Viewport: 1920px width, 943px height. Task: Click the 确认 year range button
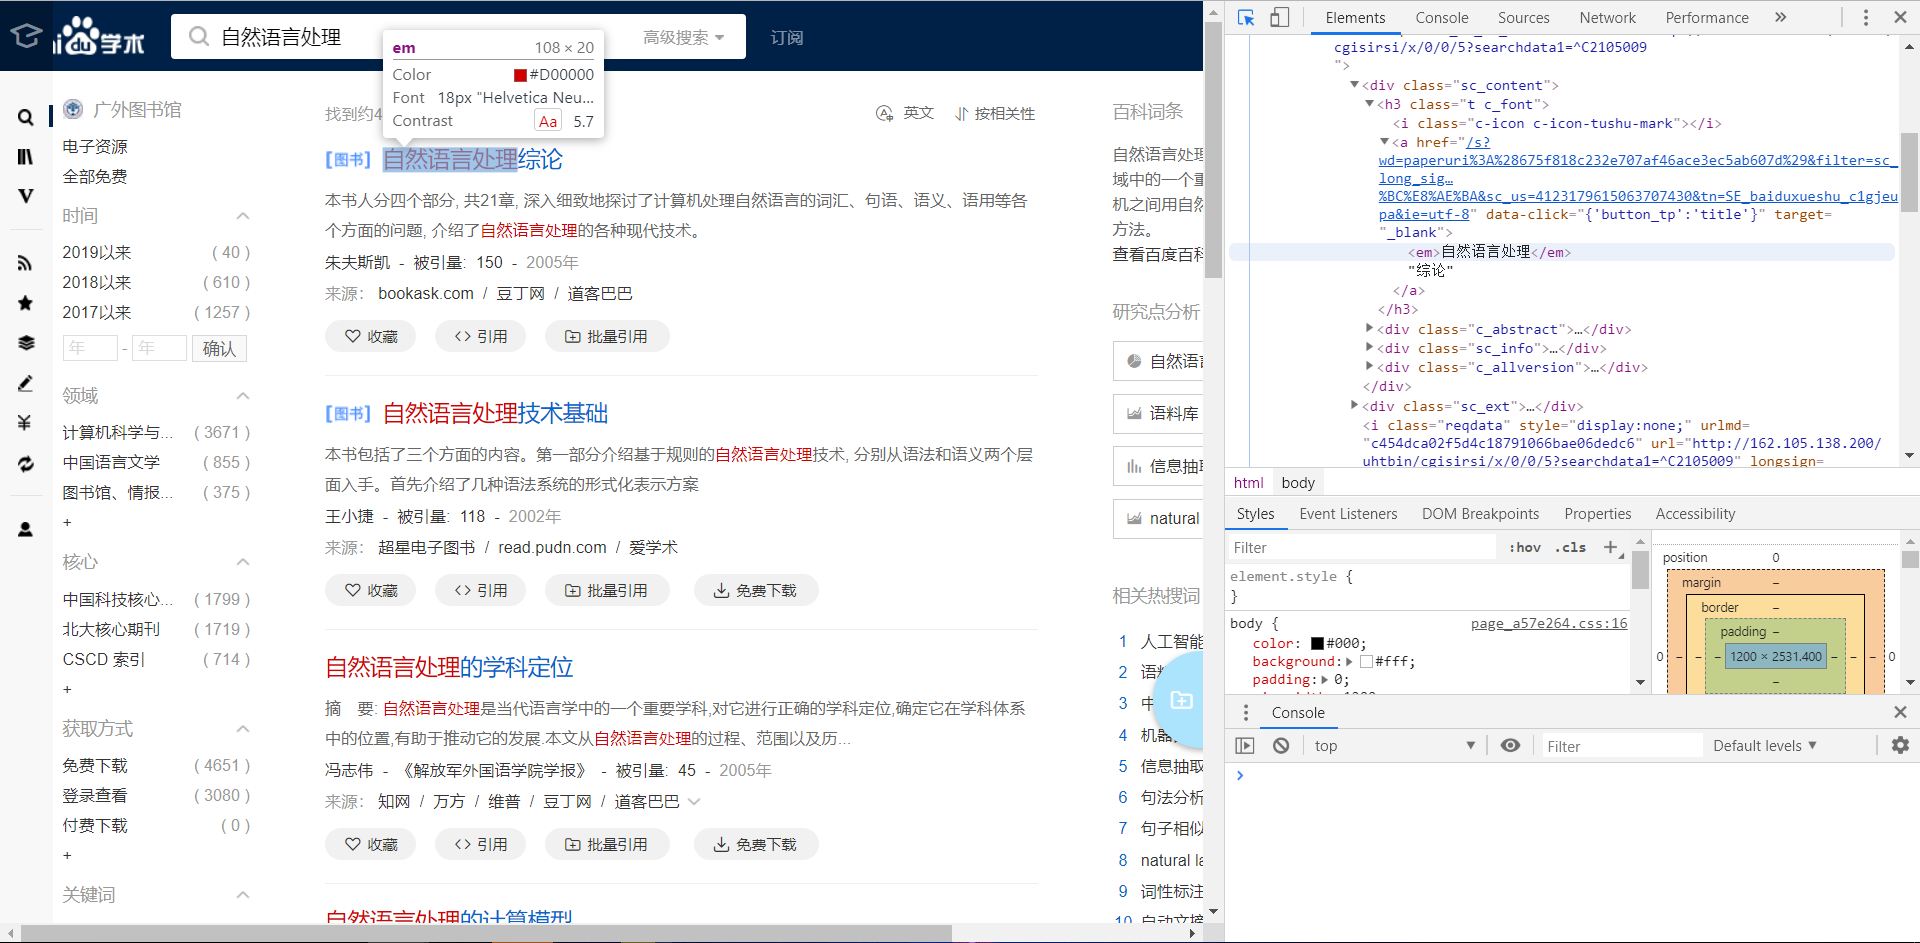click(219, 348)
